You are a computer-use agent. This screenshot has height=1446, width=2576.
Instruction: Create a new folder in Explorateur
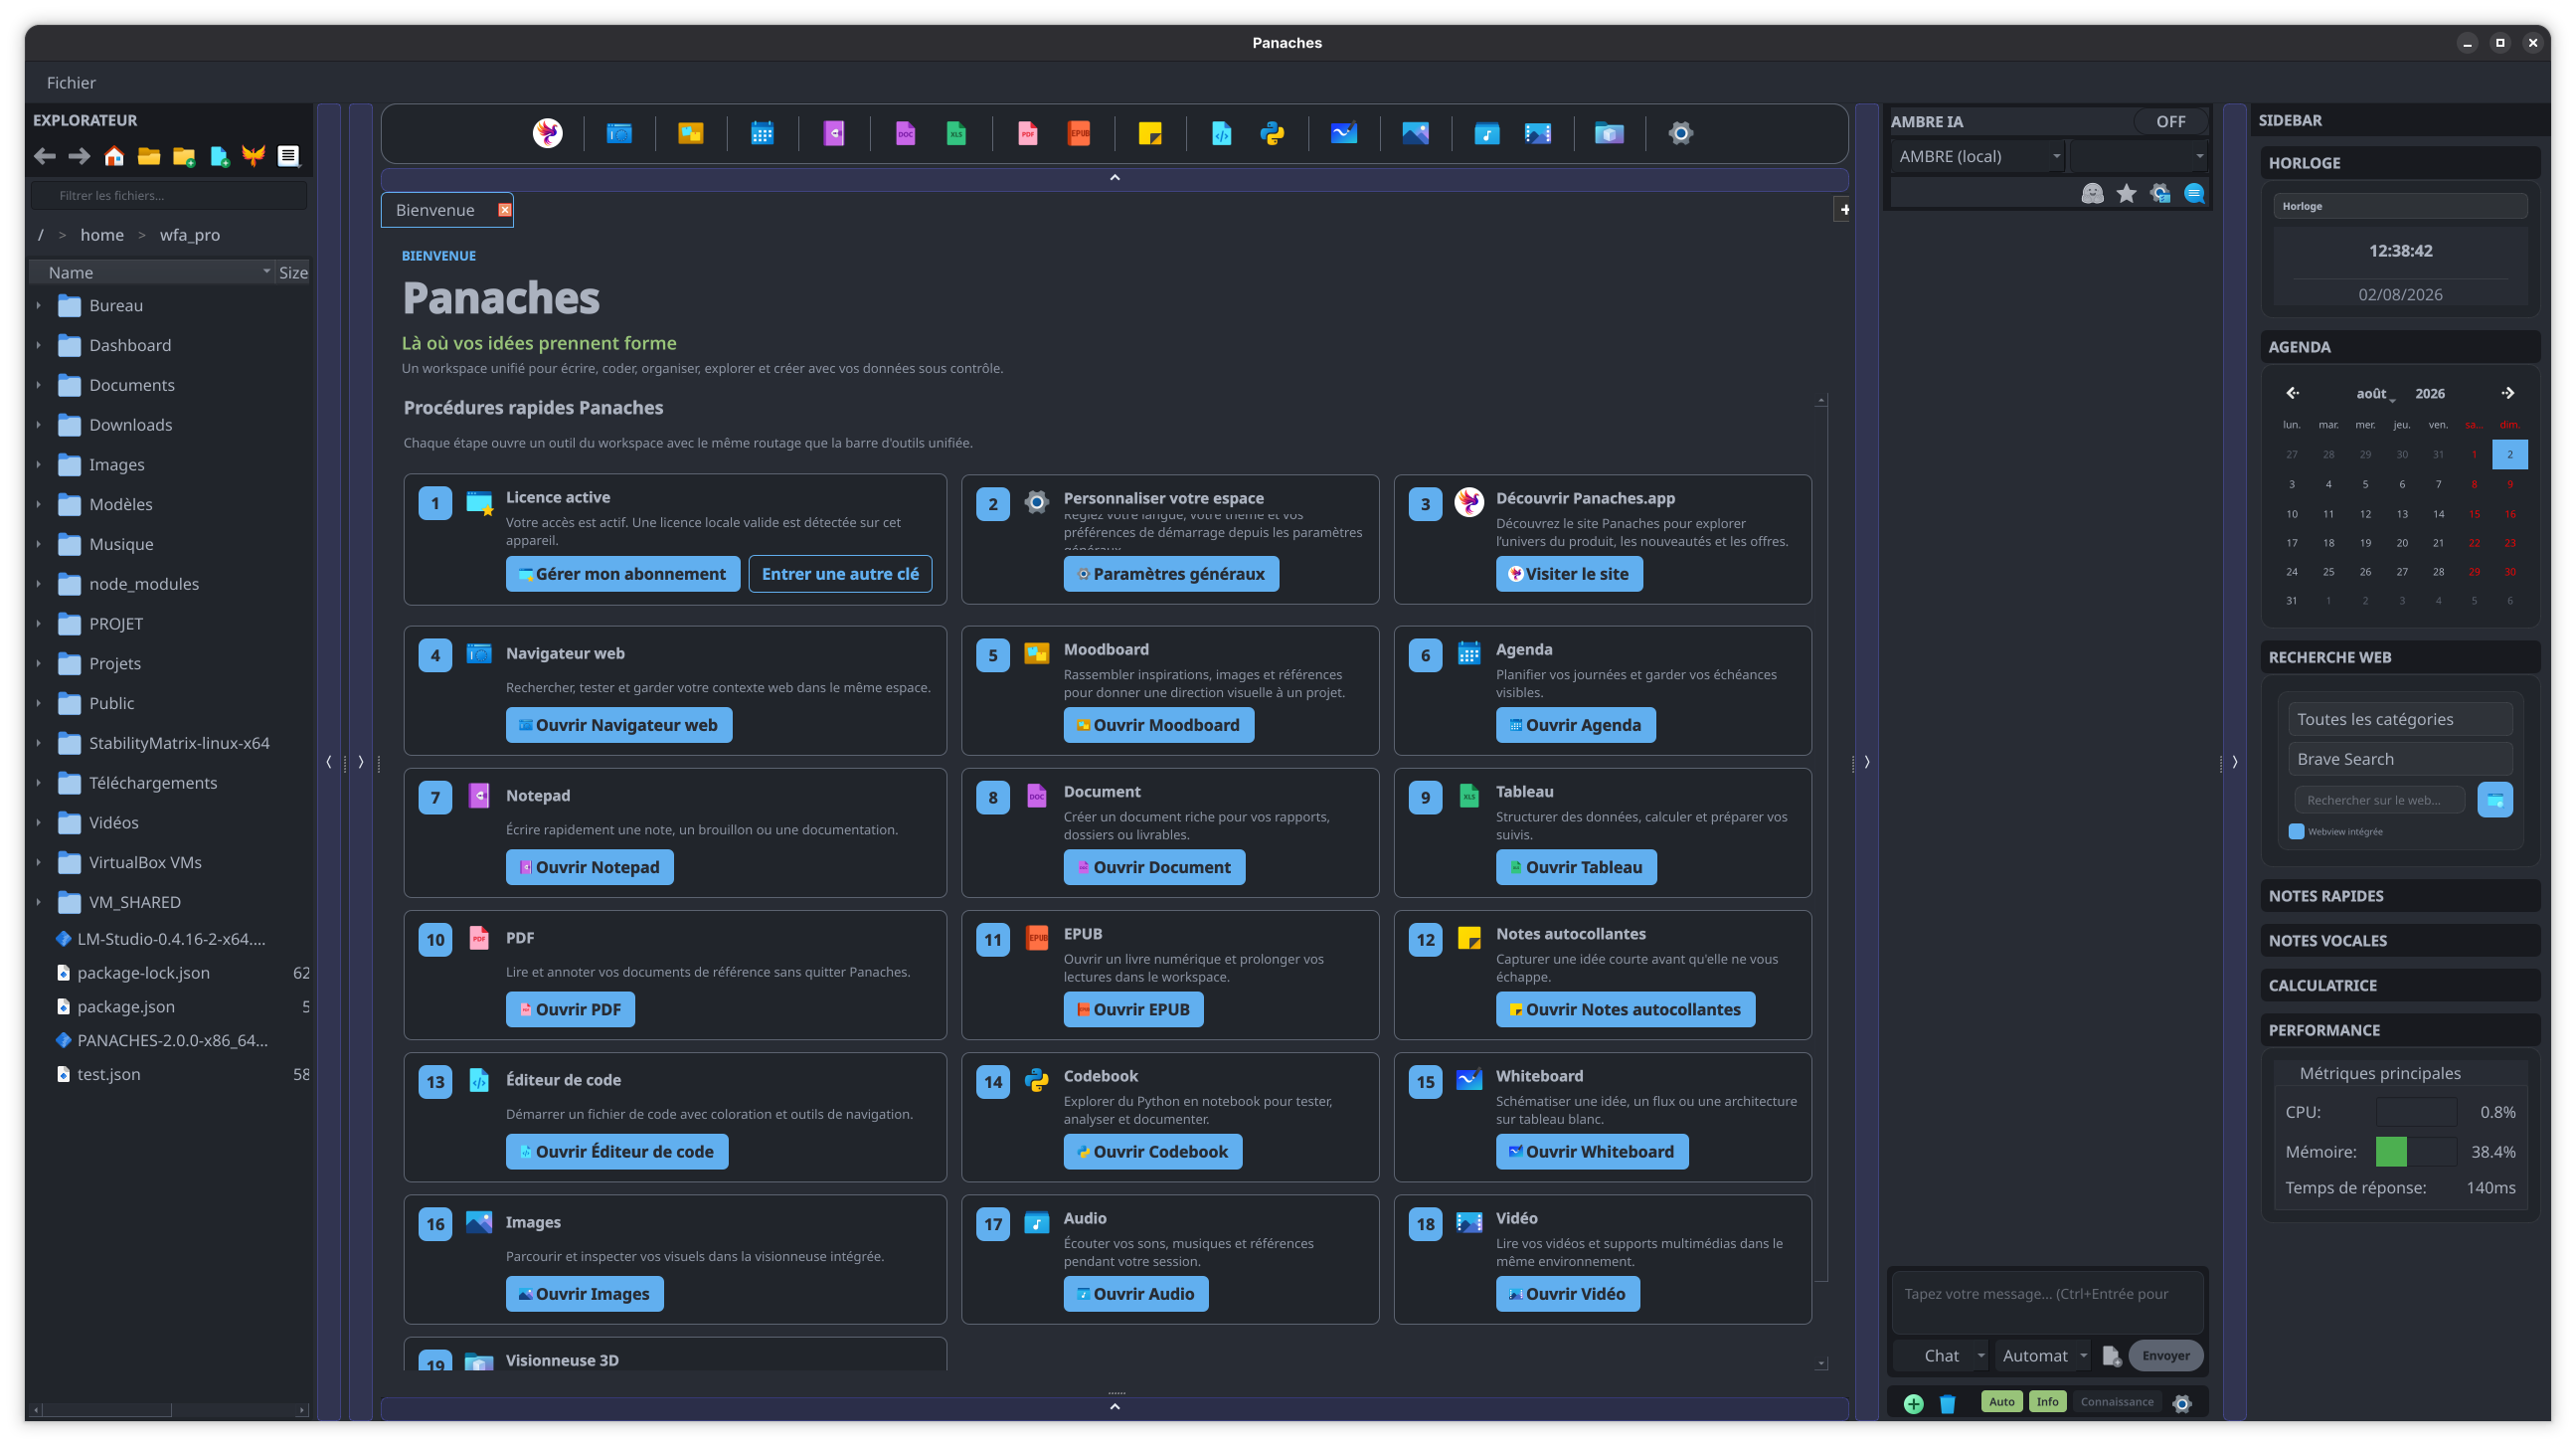point(184,156)
